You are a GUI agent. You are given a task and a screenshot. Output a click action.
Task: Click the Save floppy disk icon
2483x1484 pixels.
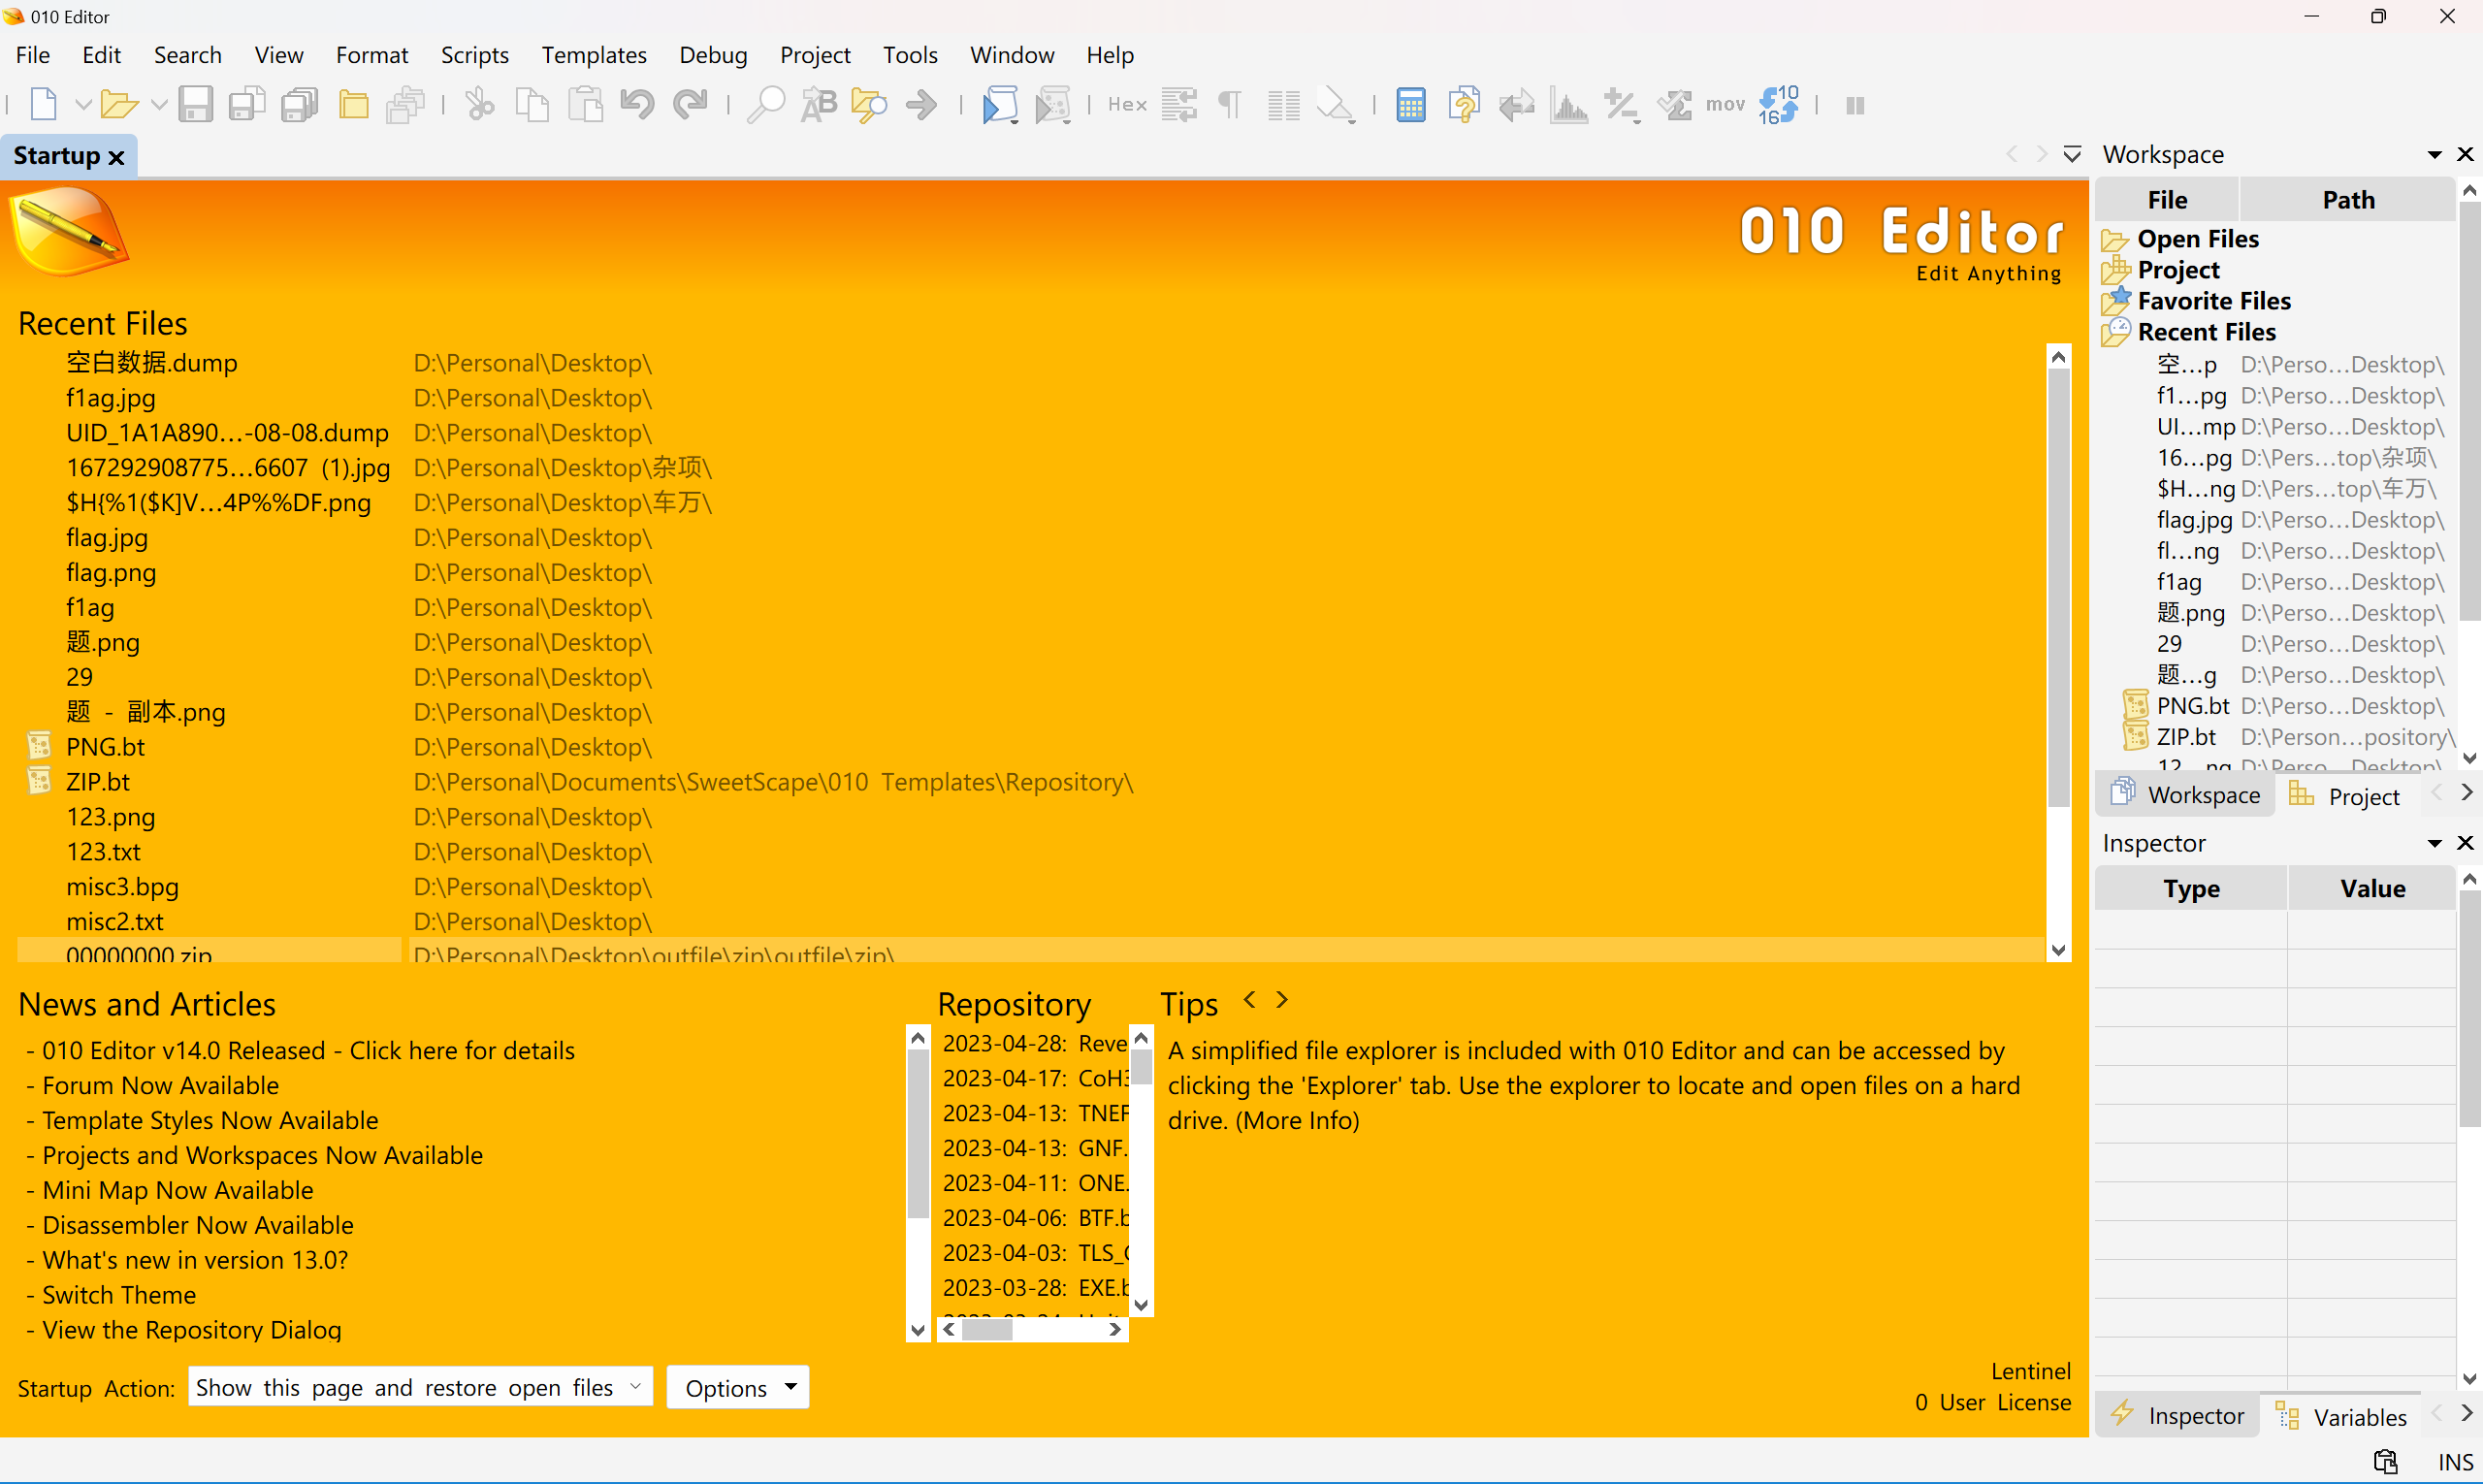click(x=195, y=104)
